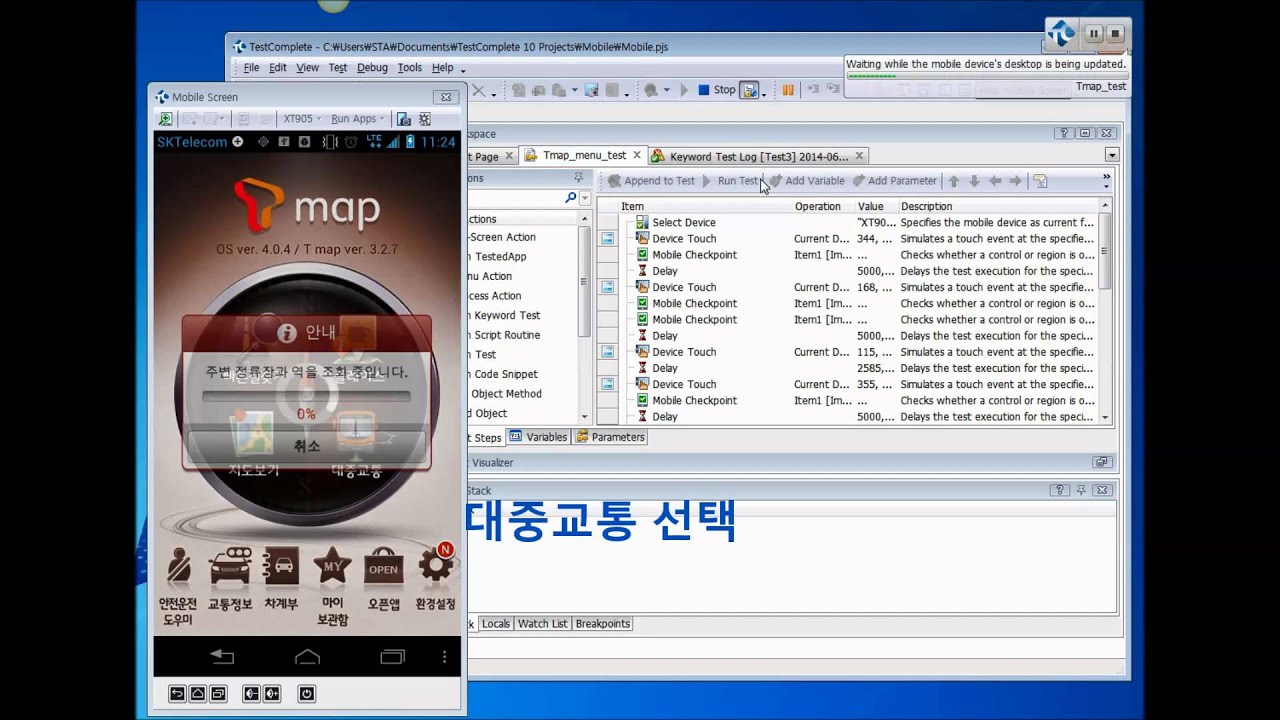Tap the 차계부 car logbook icon
Viewport: 1280px width, 720px height.
(281, 567)
